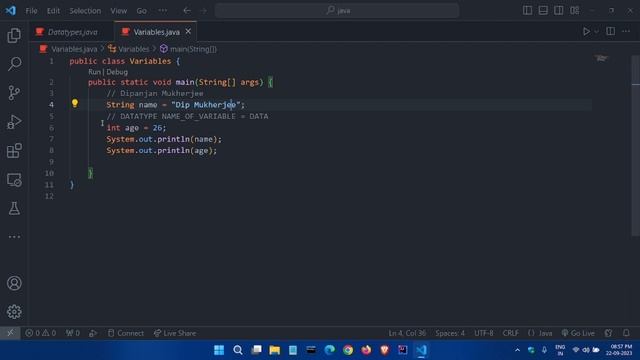Click Ln 4, Col 36 cursor position

407,333
